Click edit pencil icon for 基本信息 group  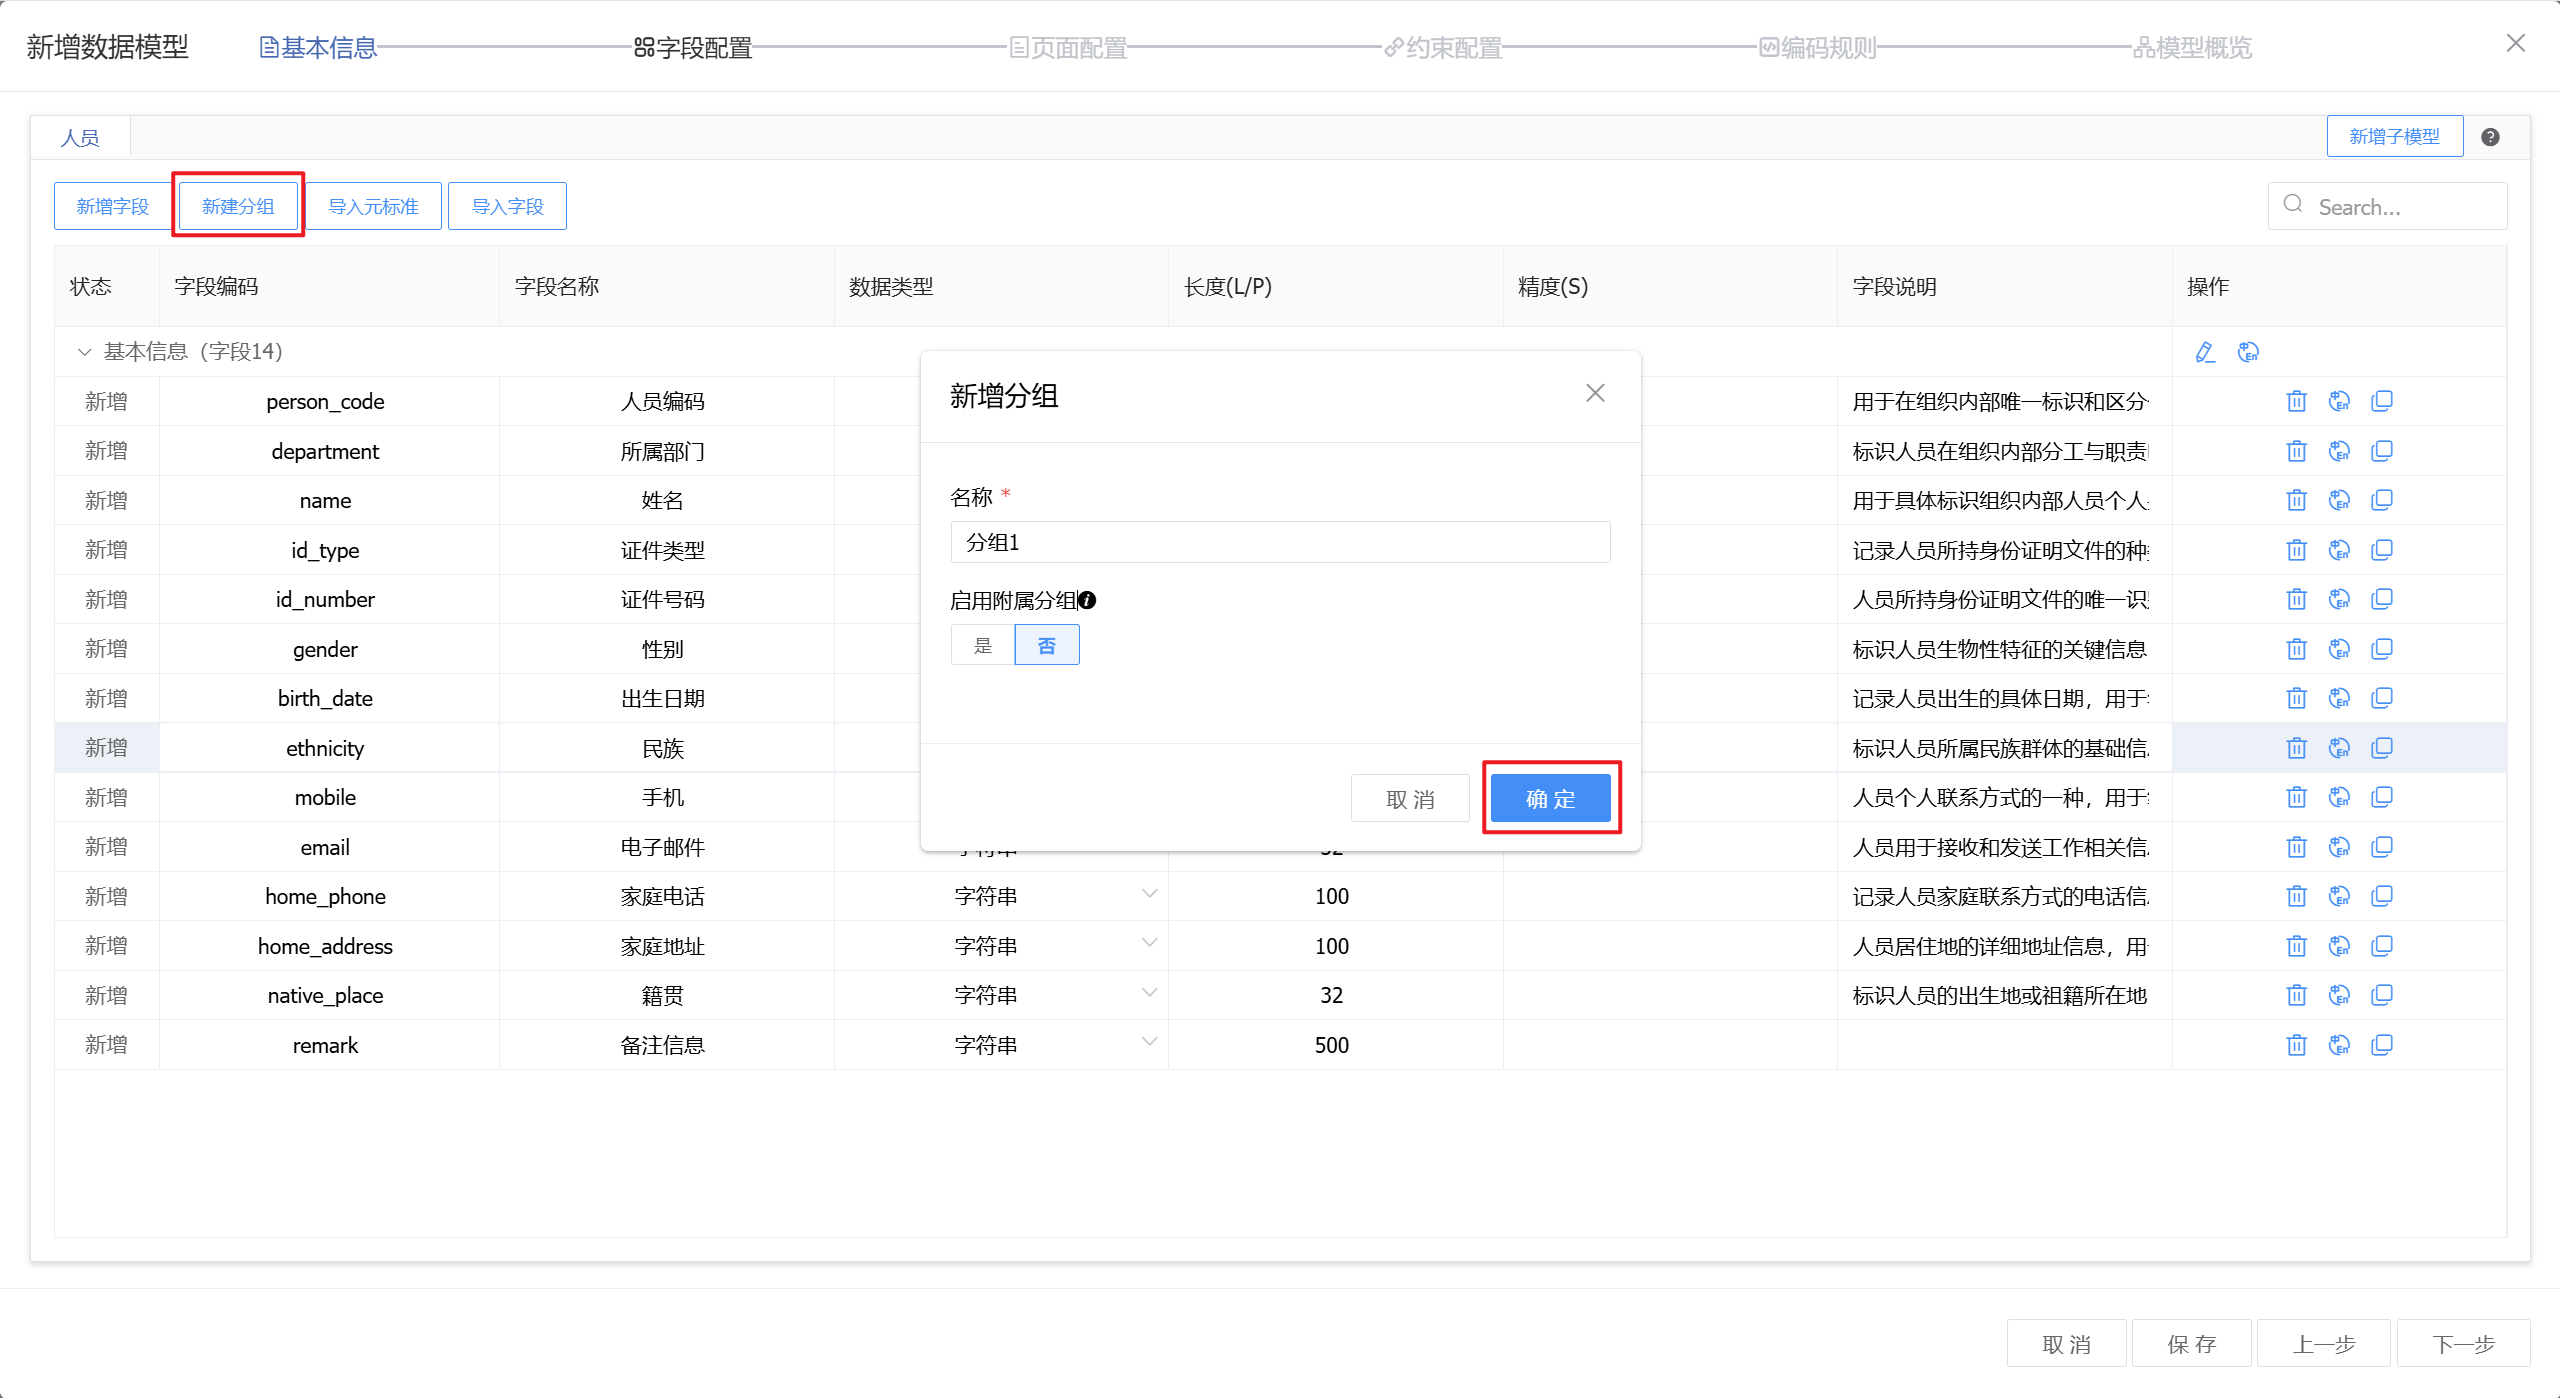[2204, 352]
